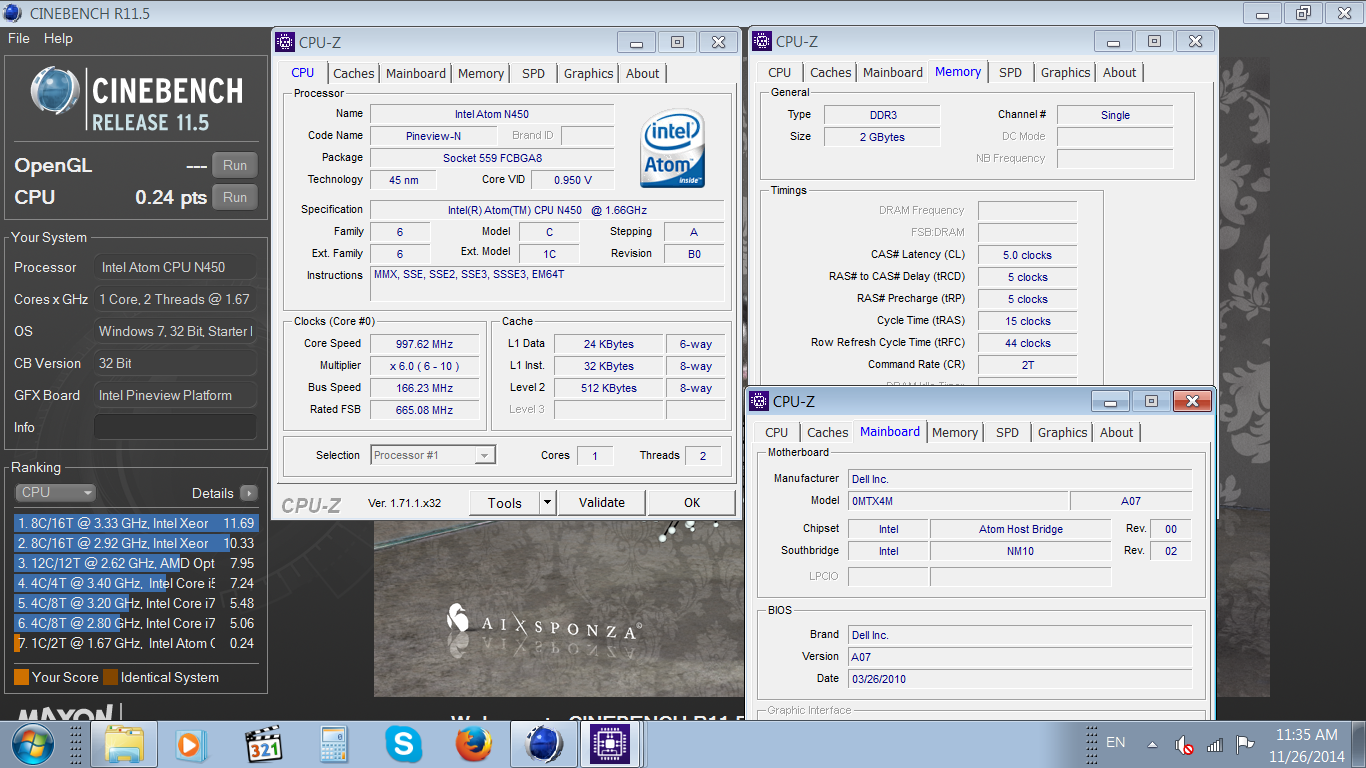Open the Action Center flag icon
Screen dimensions: 1366x768
(1245, 745)
